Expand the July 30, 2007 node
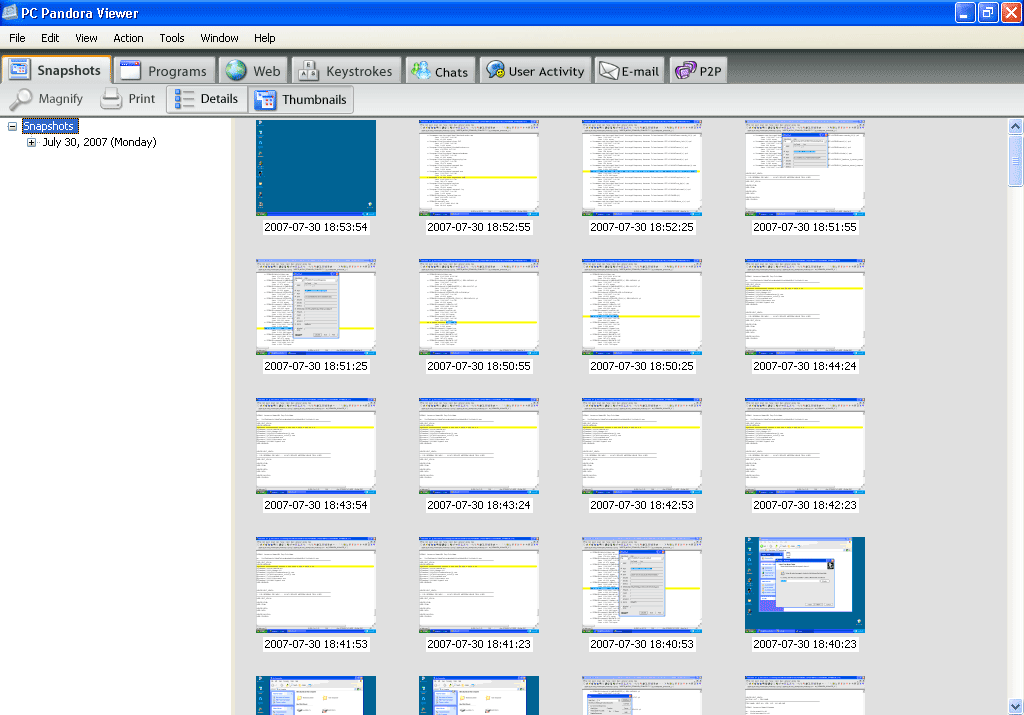This screenshot has height=715, width=1024. (32, 142)
